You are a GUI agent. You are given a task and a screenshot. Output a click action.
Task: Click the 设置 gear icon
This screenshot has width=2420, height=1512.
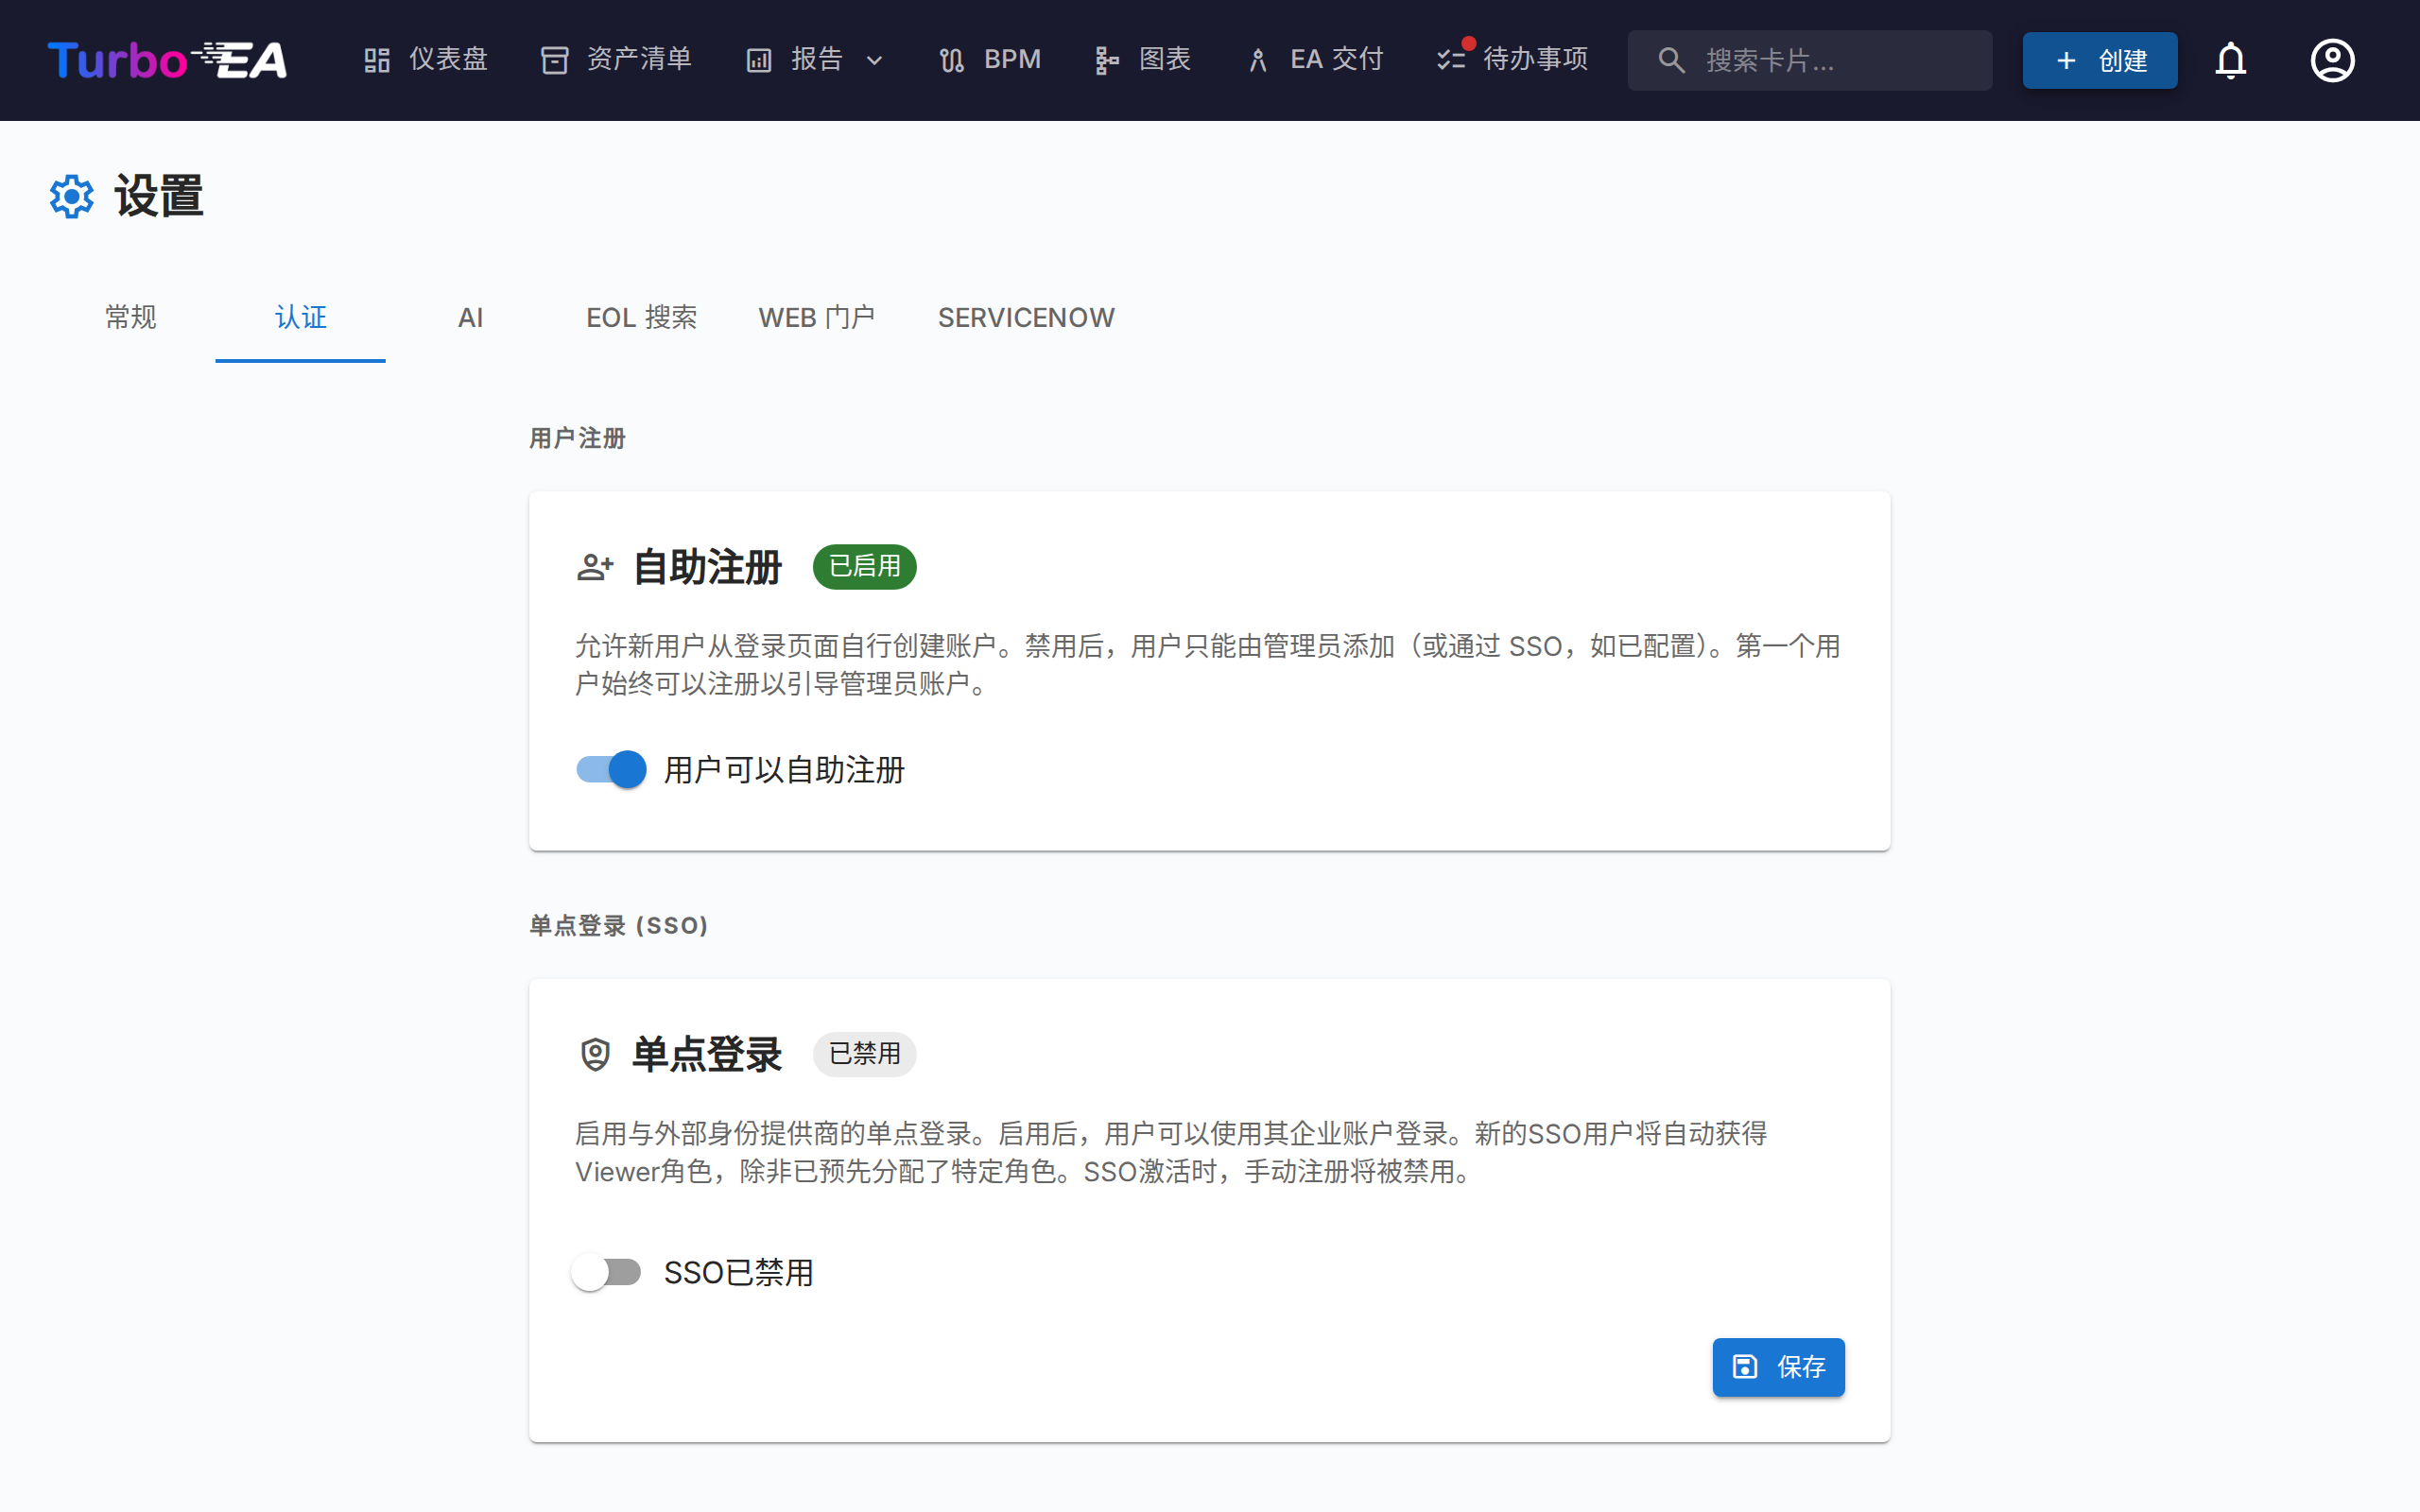pyautogui.click(x=71, y=196)
